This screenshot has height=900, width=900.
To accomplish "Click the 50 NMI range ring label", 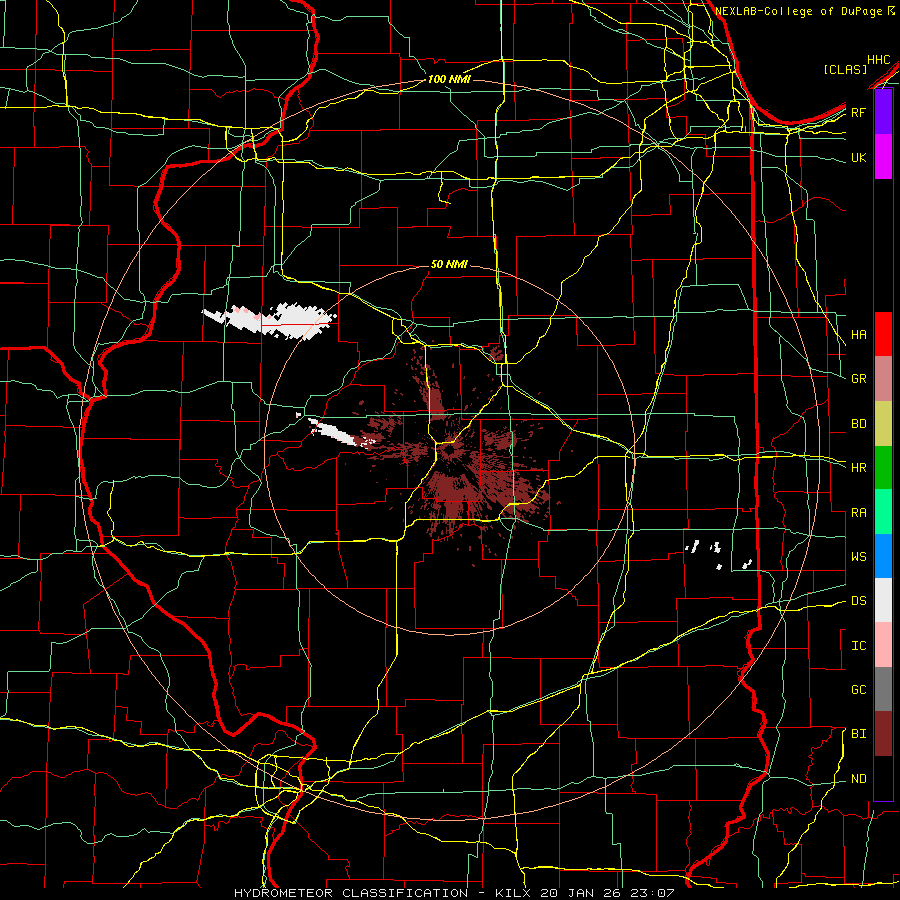I will 449,264.
